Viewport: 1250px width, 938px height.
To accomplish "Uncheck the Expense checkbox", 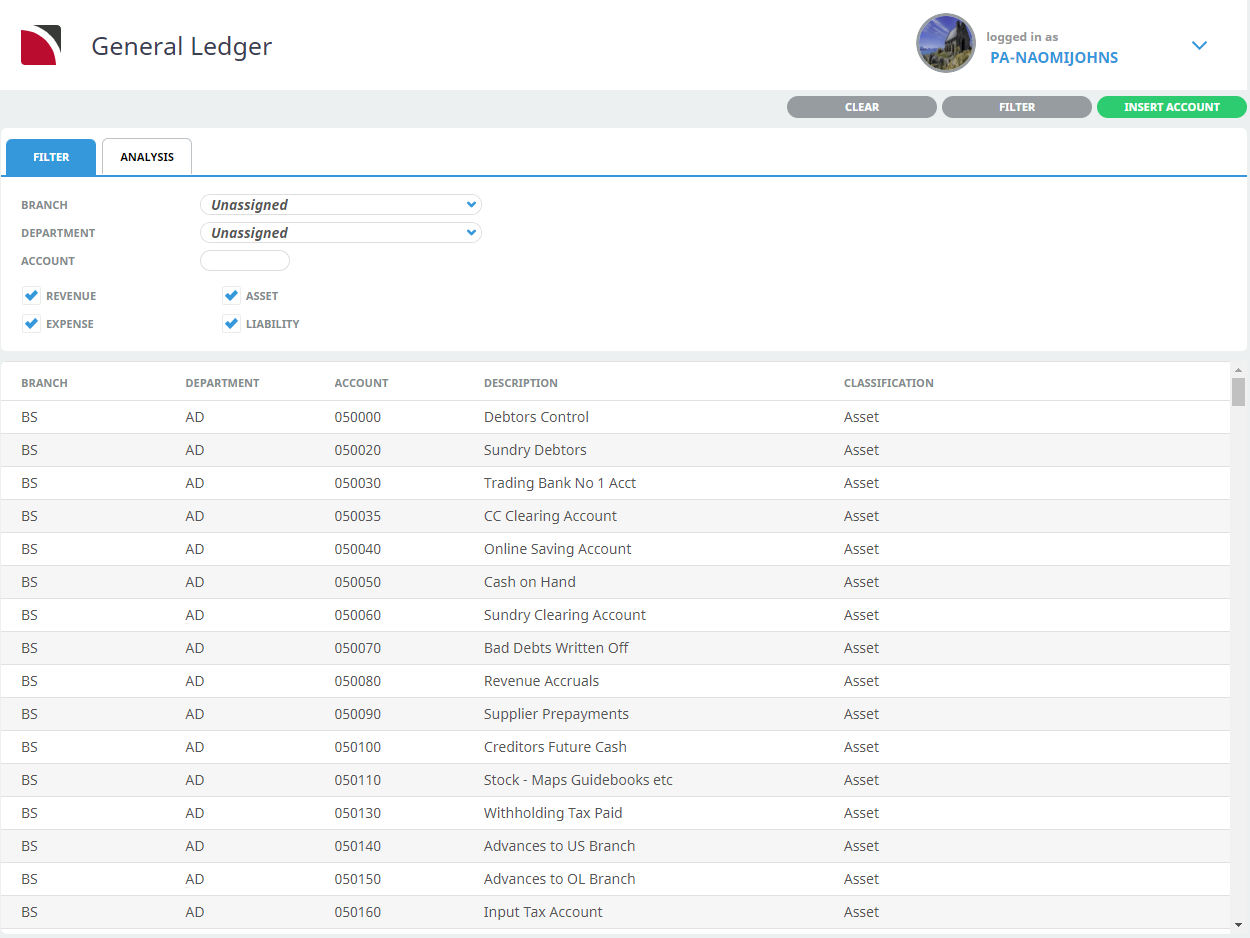I will click(32, 324).
